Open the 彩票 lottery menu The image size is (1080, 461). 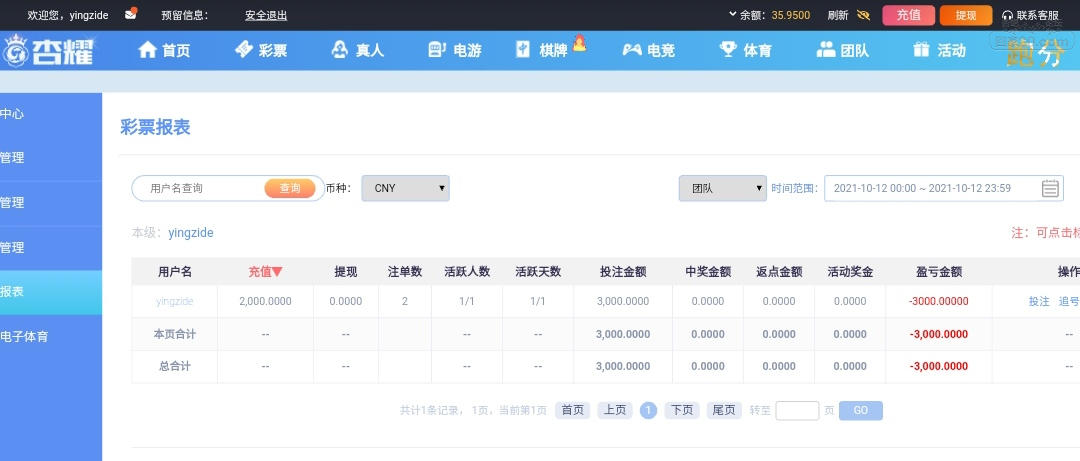click(x=261, y=50)
